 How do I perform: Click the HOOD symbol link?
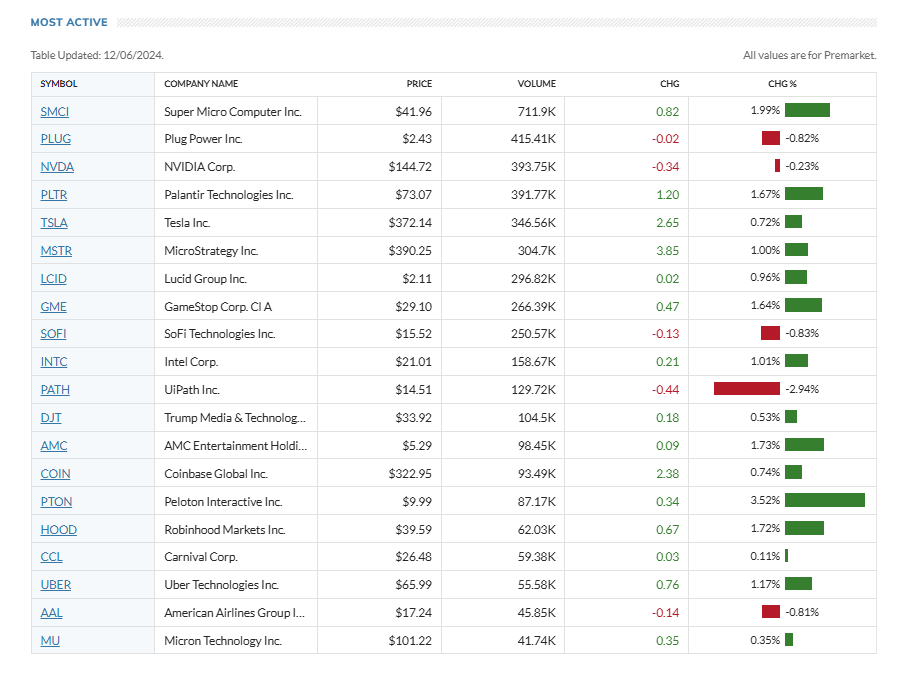59,529
